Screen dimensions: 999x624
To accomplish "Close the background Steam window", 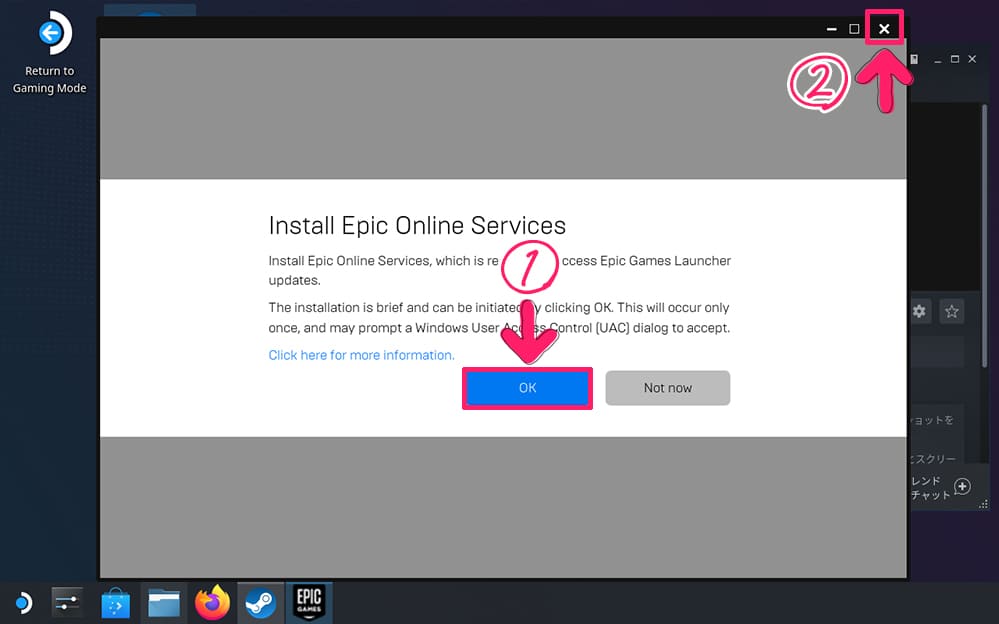I will tap(972, 59).
